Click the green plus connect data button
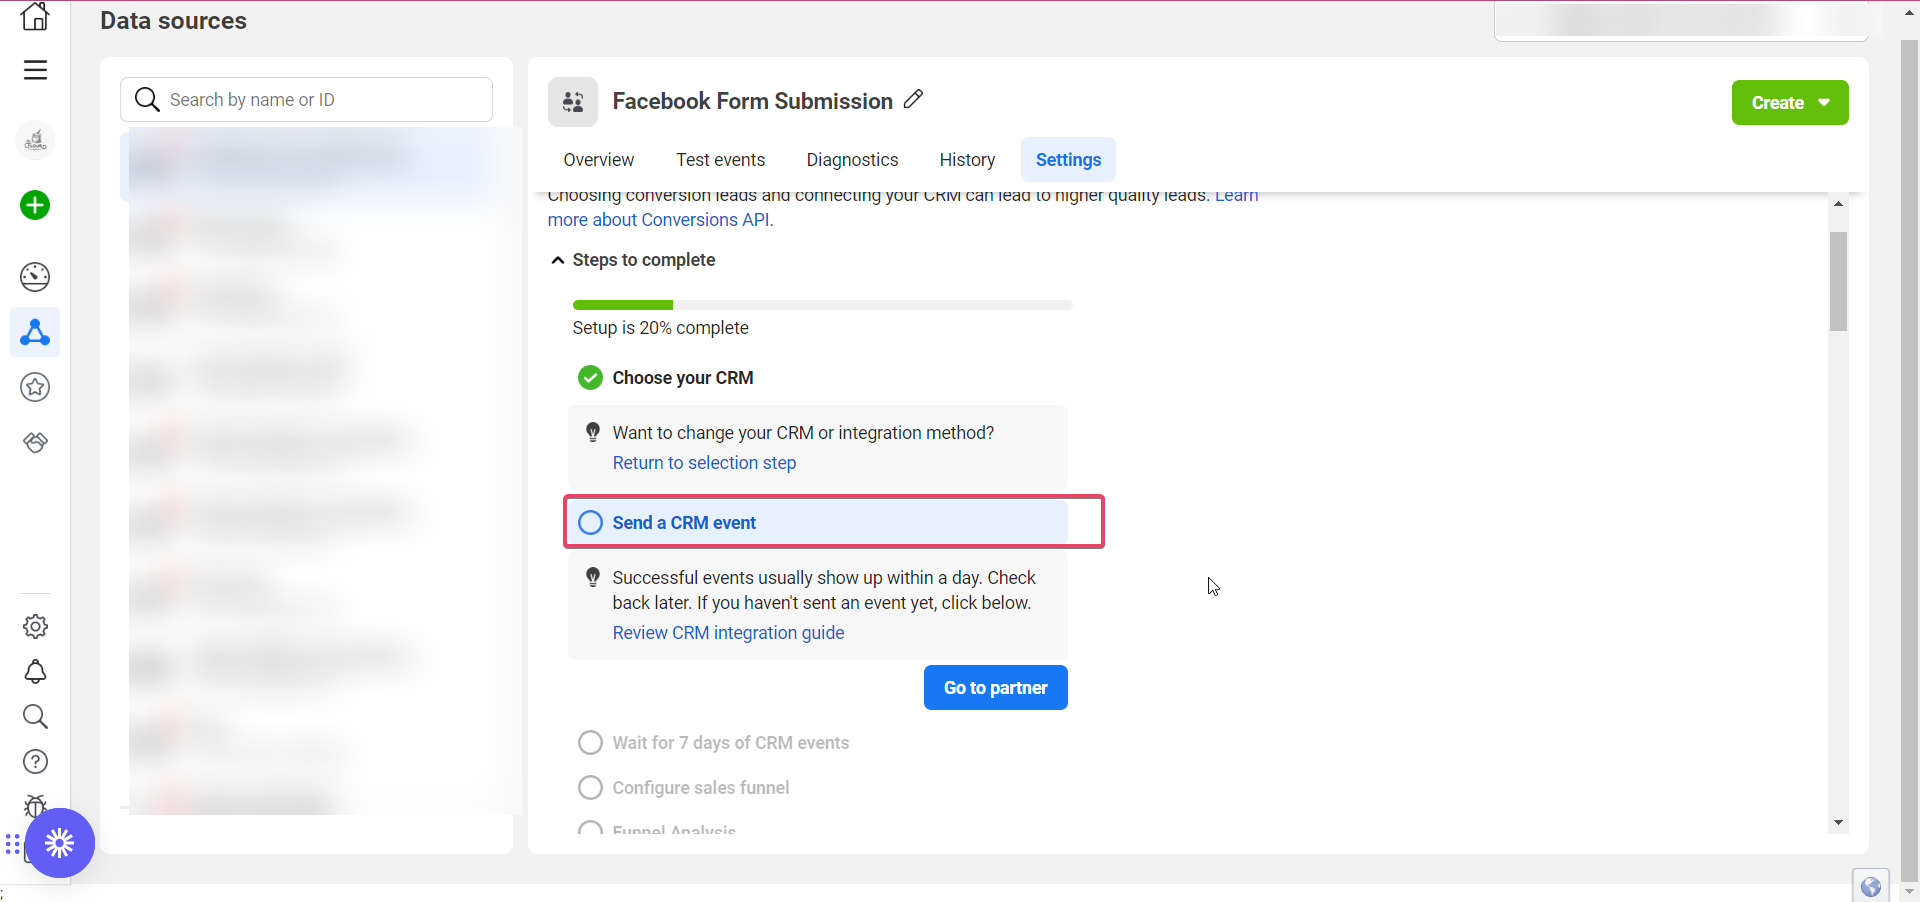The width and height of the screenshot is (1920, 902). coord(35,206)
